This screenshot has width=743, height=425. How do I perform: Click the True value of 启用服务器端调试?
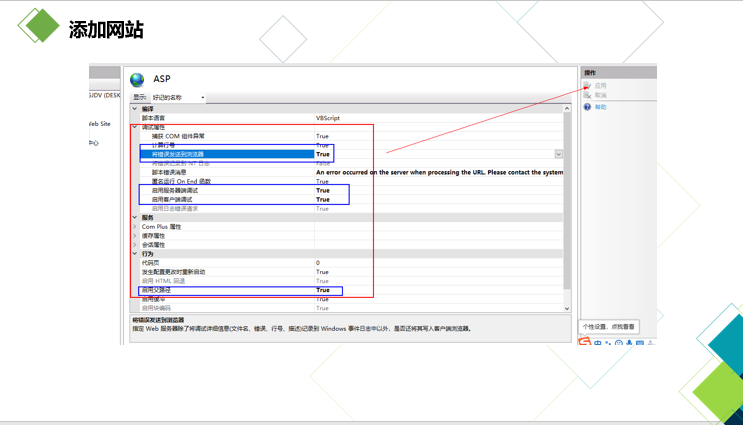[x=323, y=190]
